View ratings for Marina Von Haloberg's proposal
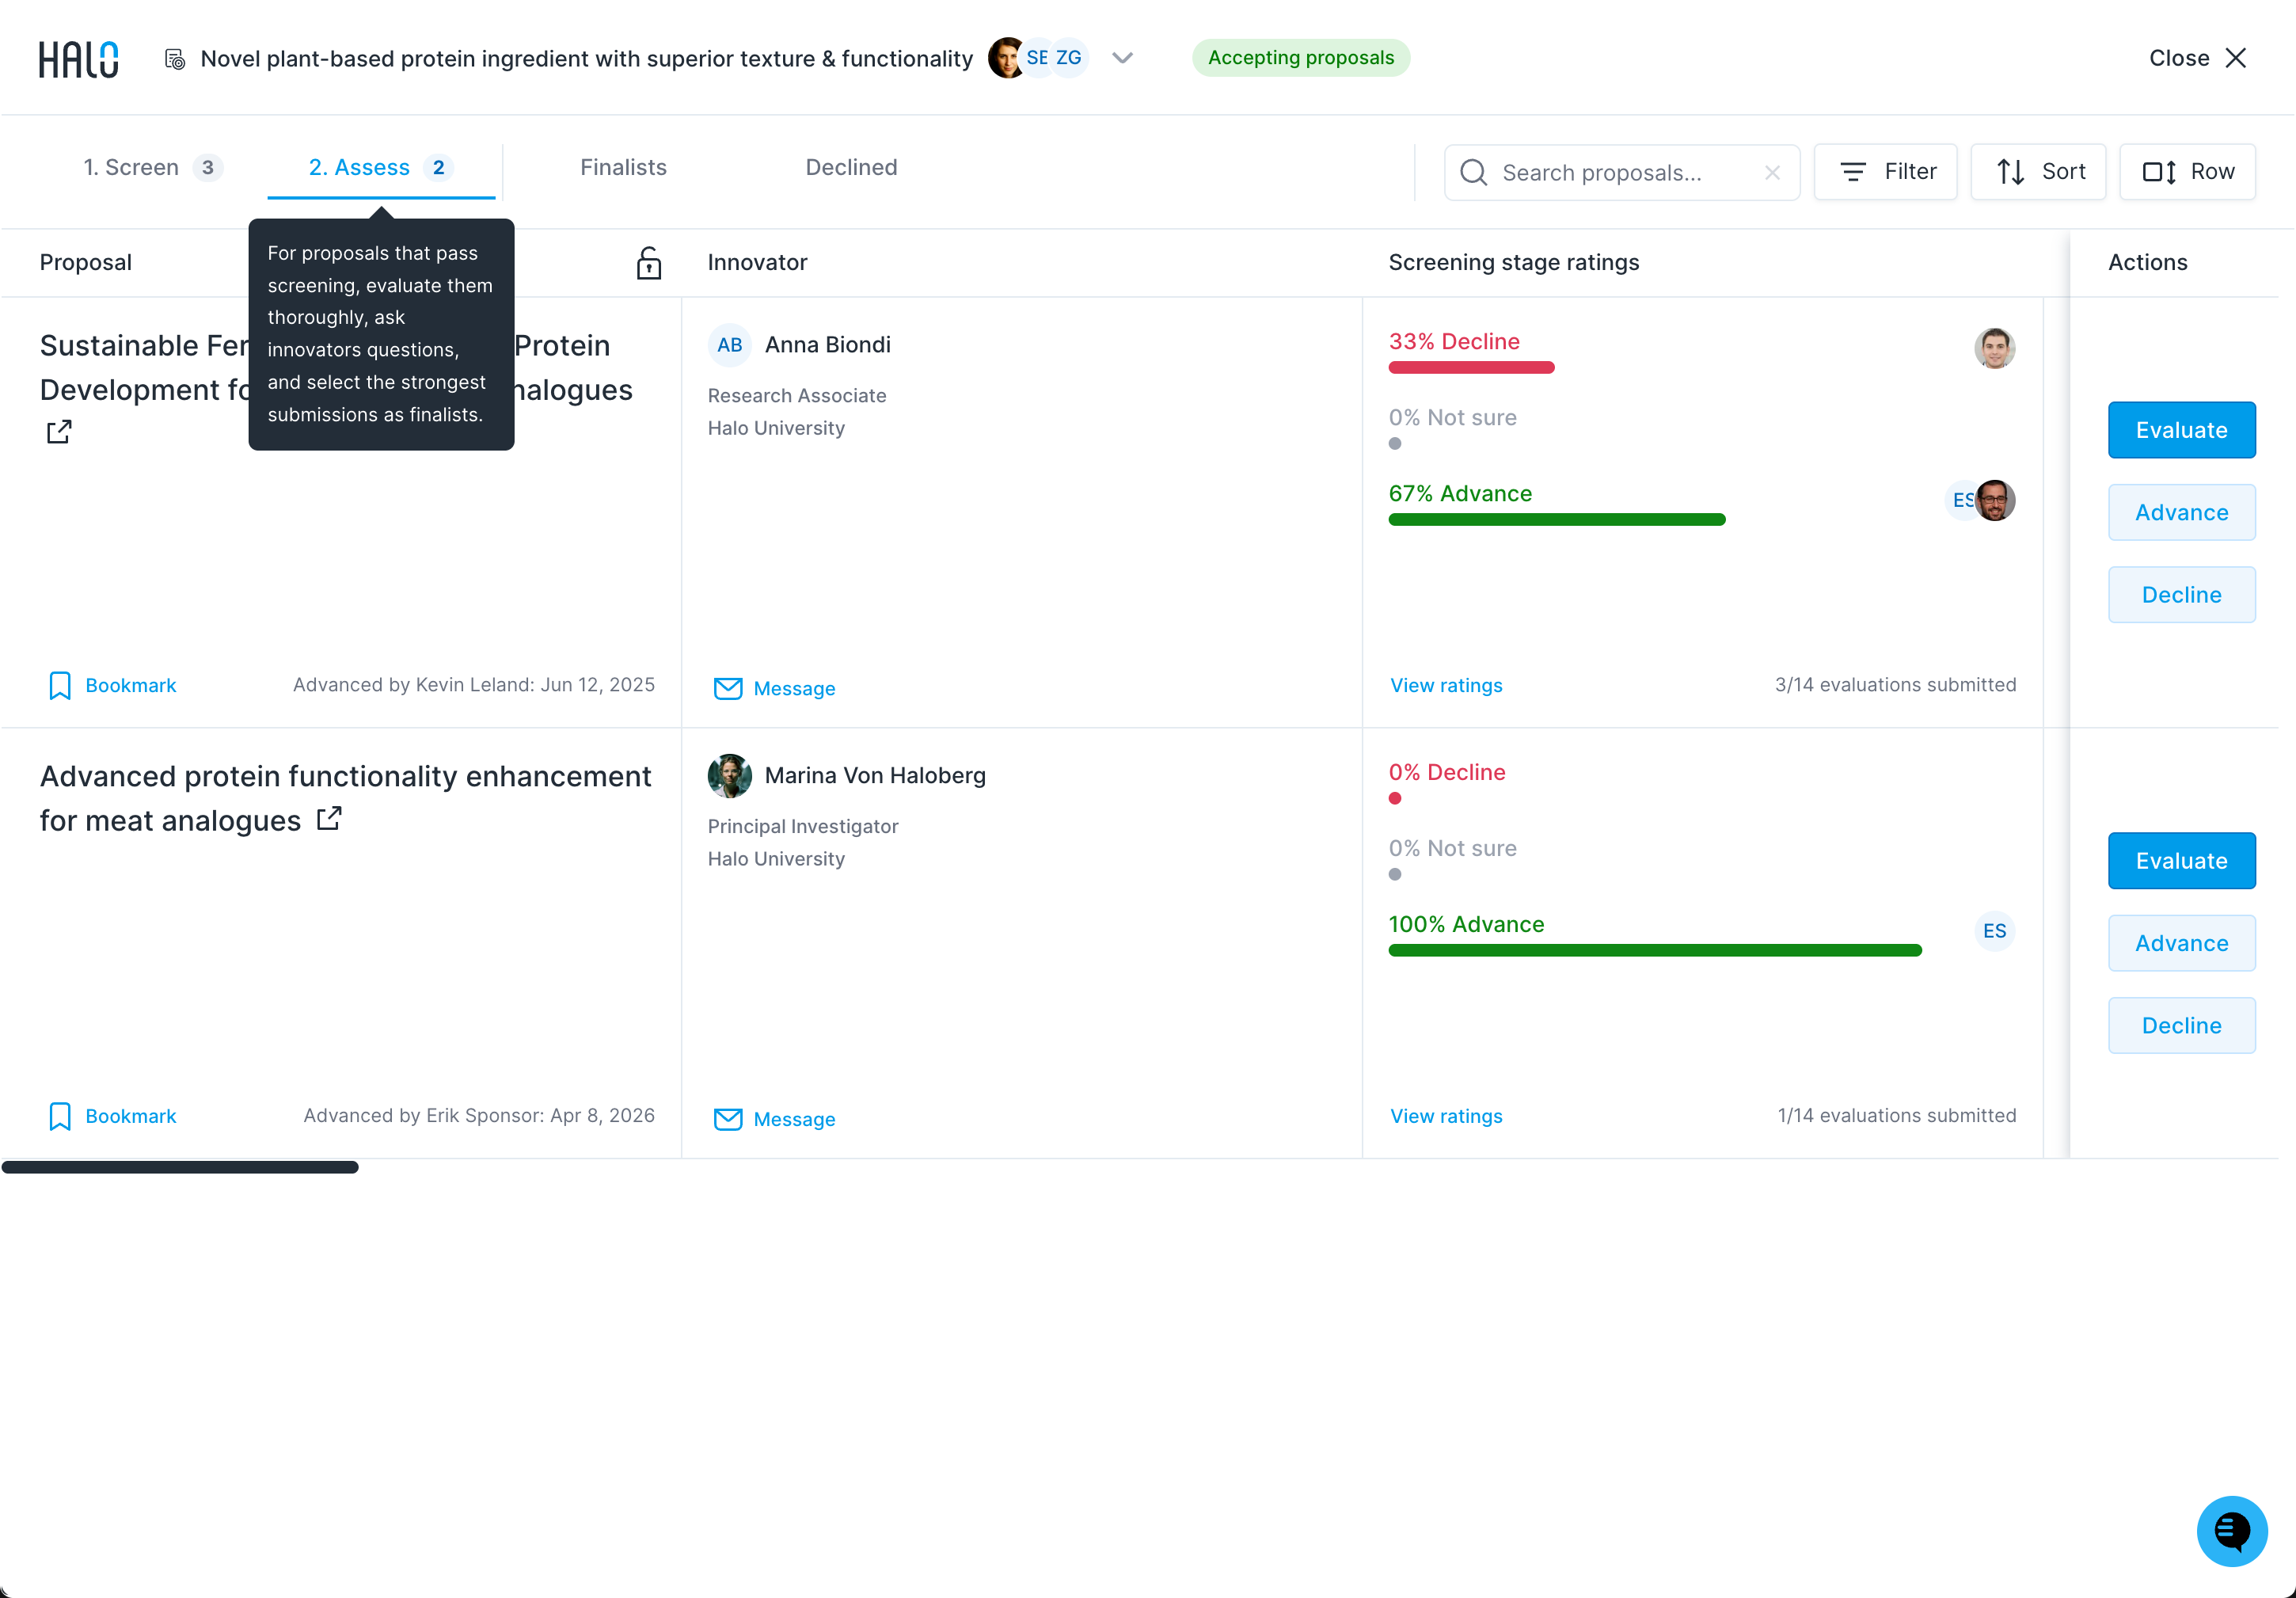Viewport: 2296px width, 1598px height. (x=1446, y=1116)
